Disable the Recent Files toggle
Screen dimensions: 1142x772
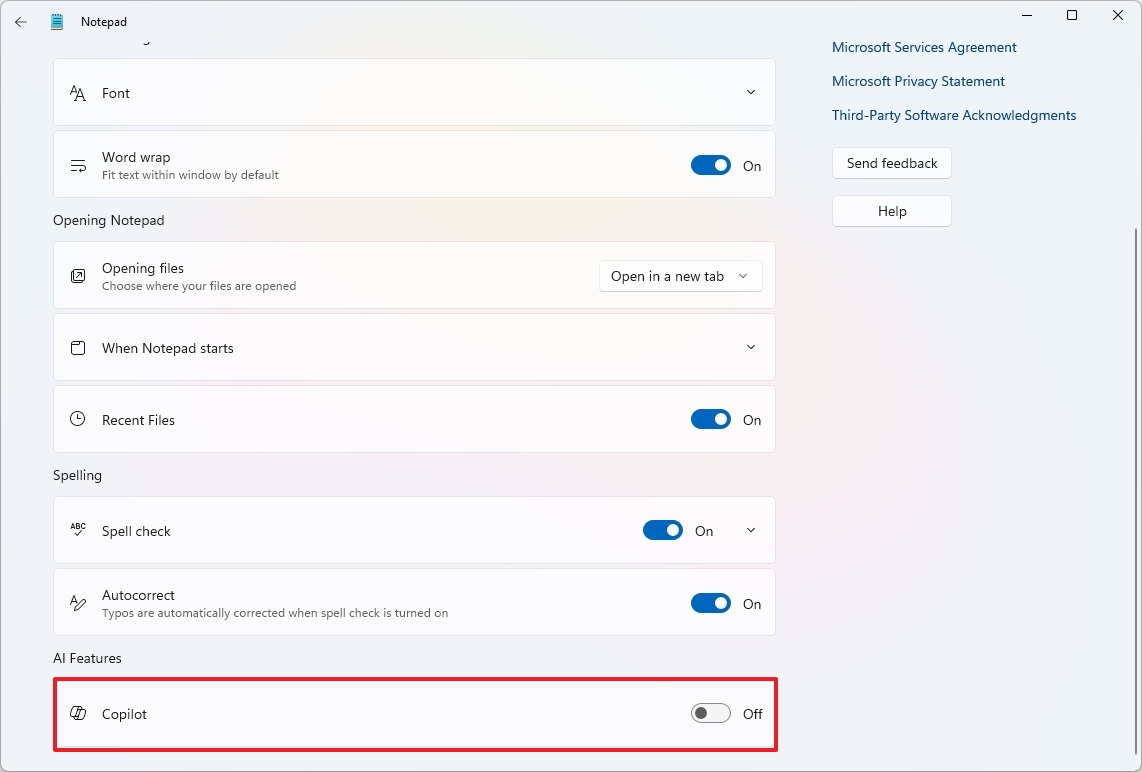711,420
